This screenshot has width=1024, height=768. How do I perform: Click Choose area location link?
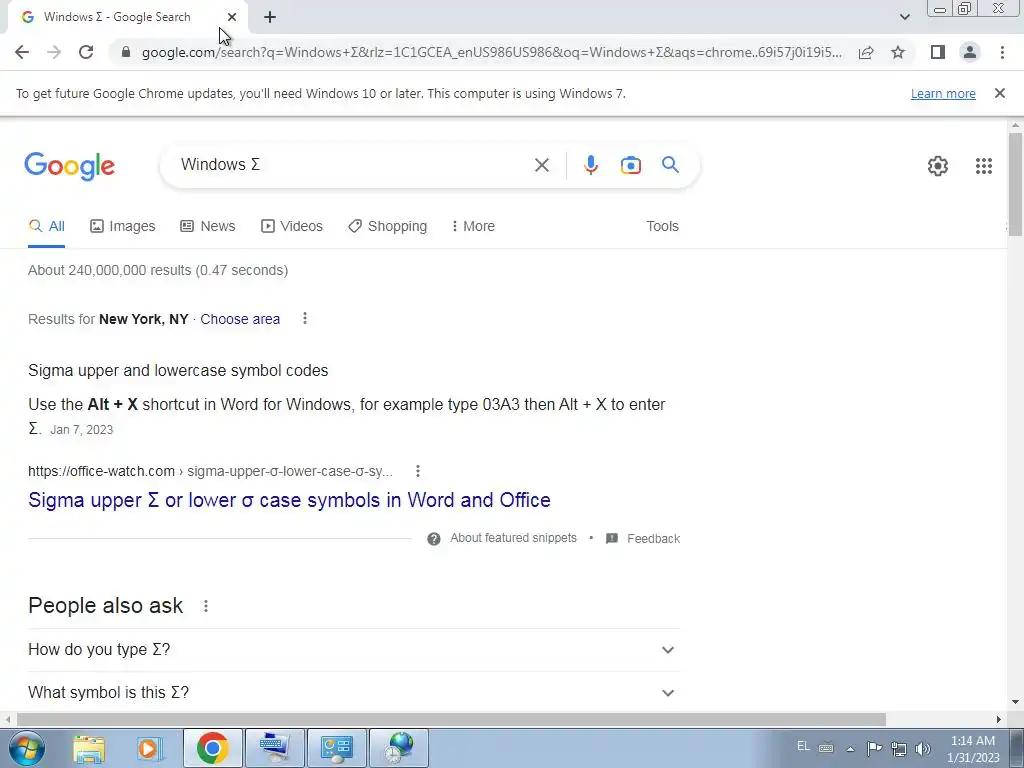coord(240,319)
